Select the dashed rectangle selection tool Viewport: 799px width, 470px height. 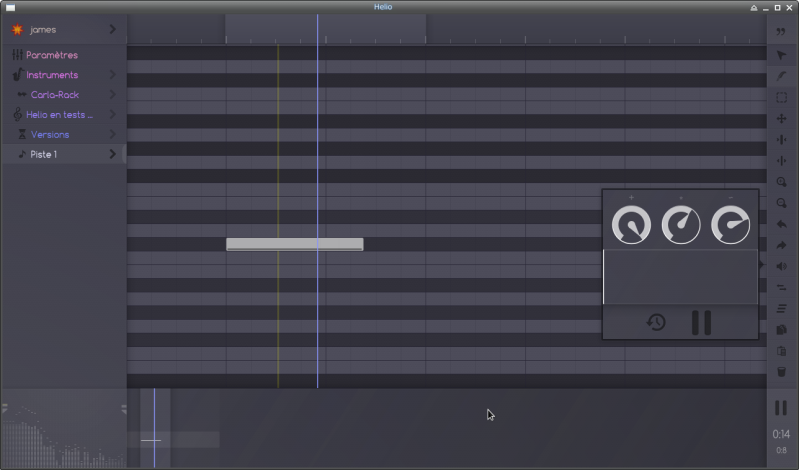[x=781, y=97]
